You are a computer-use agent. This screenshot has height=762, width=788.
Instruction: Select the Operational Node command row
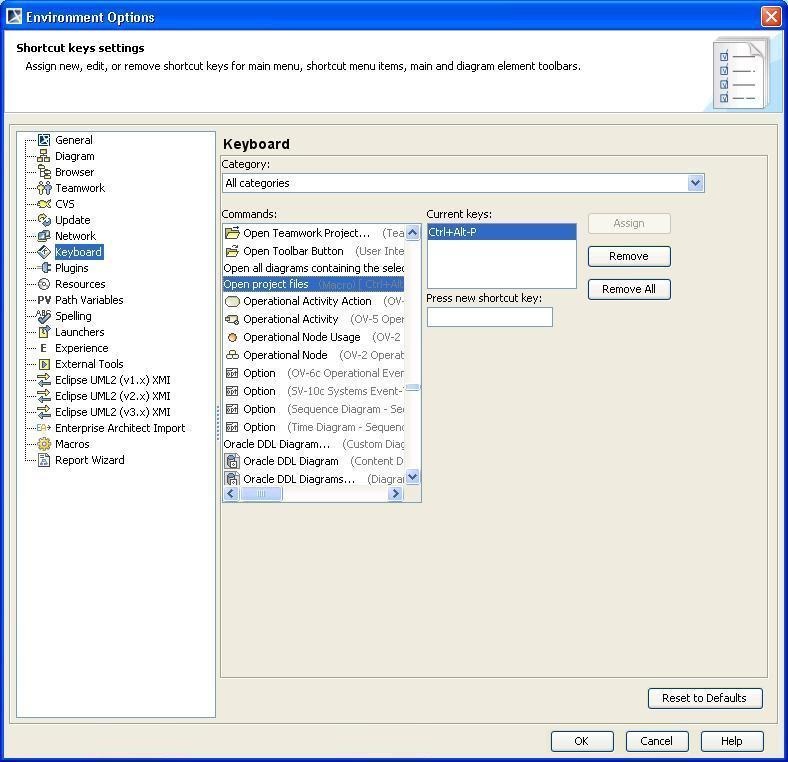point(314,355)
